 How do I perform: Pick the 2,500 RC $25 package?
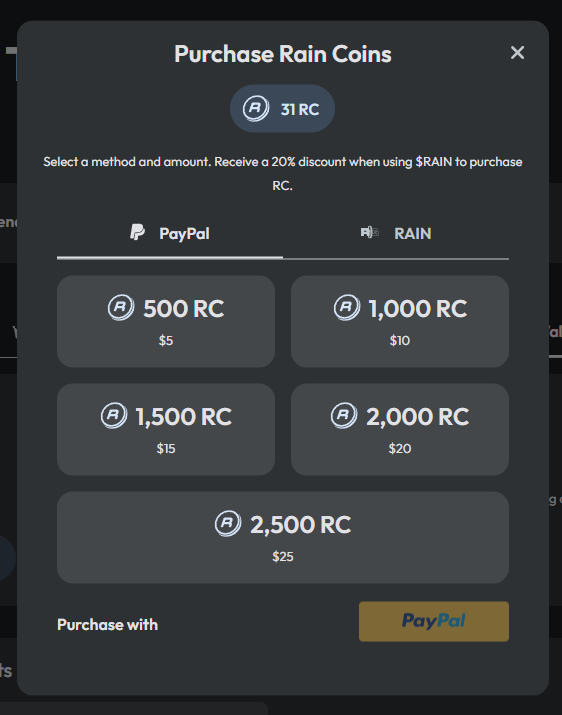coord(283,537)
